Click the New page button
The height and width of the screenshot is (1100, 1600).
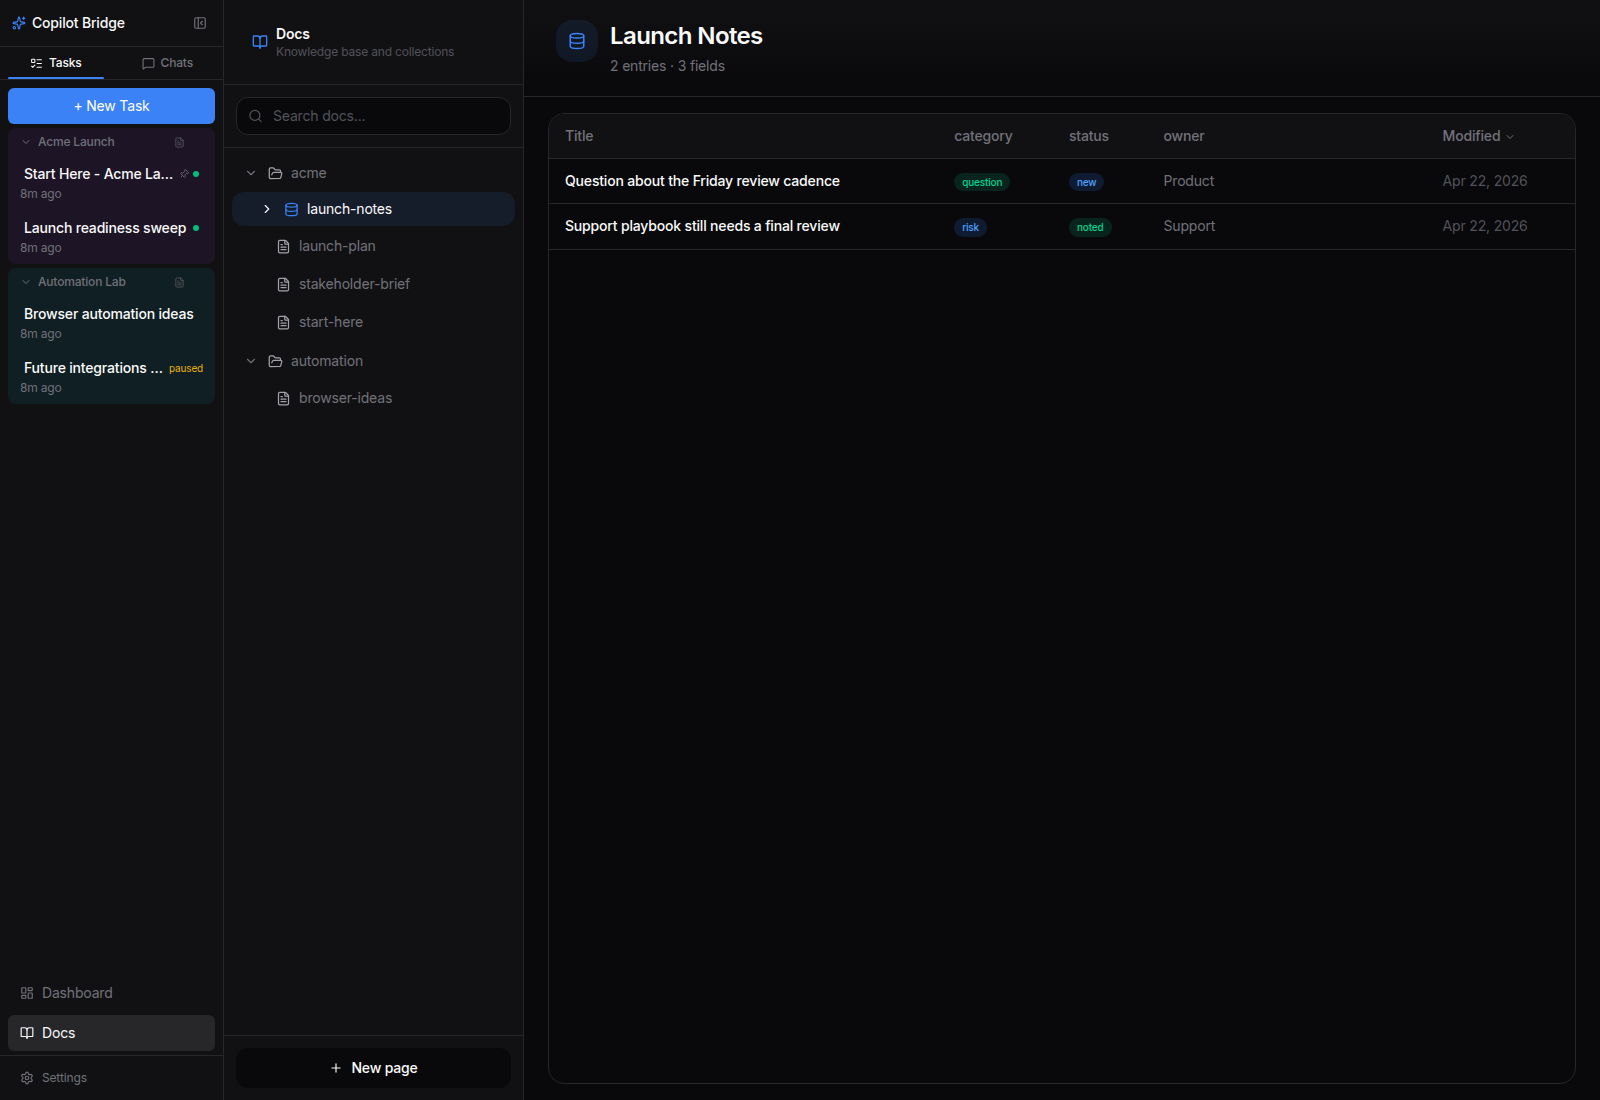pyautogui.click(x=373, y=1068)
